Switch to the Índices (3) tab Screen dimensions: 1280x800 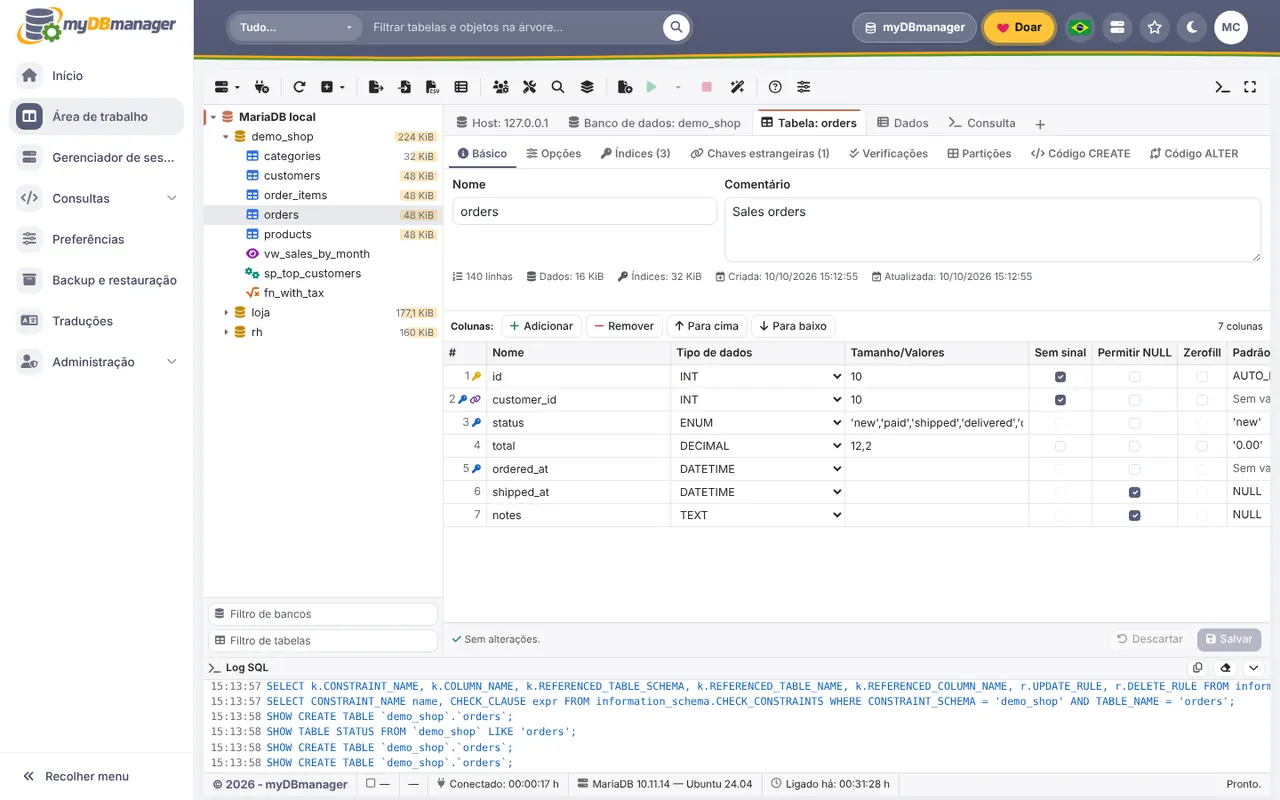tap(635, 154)
